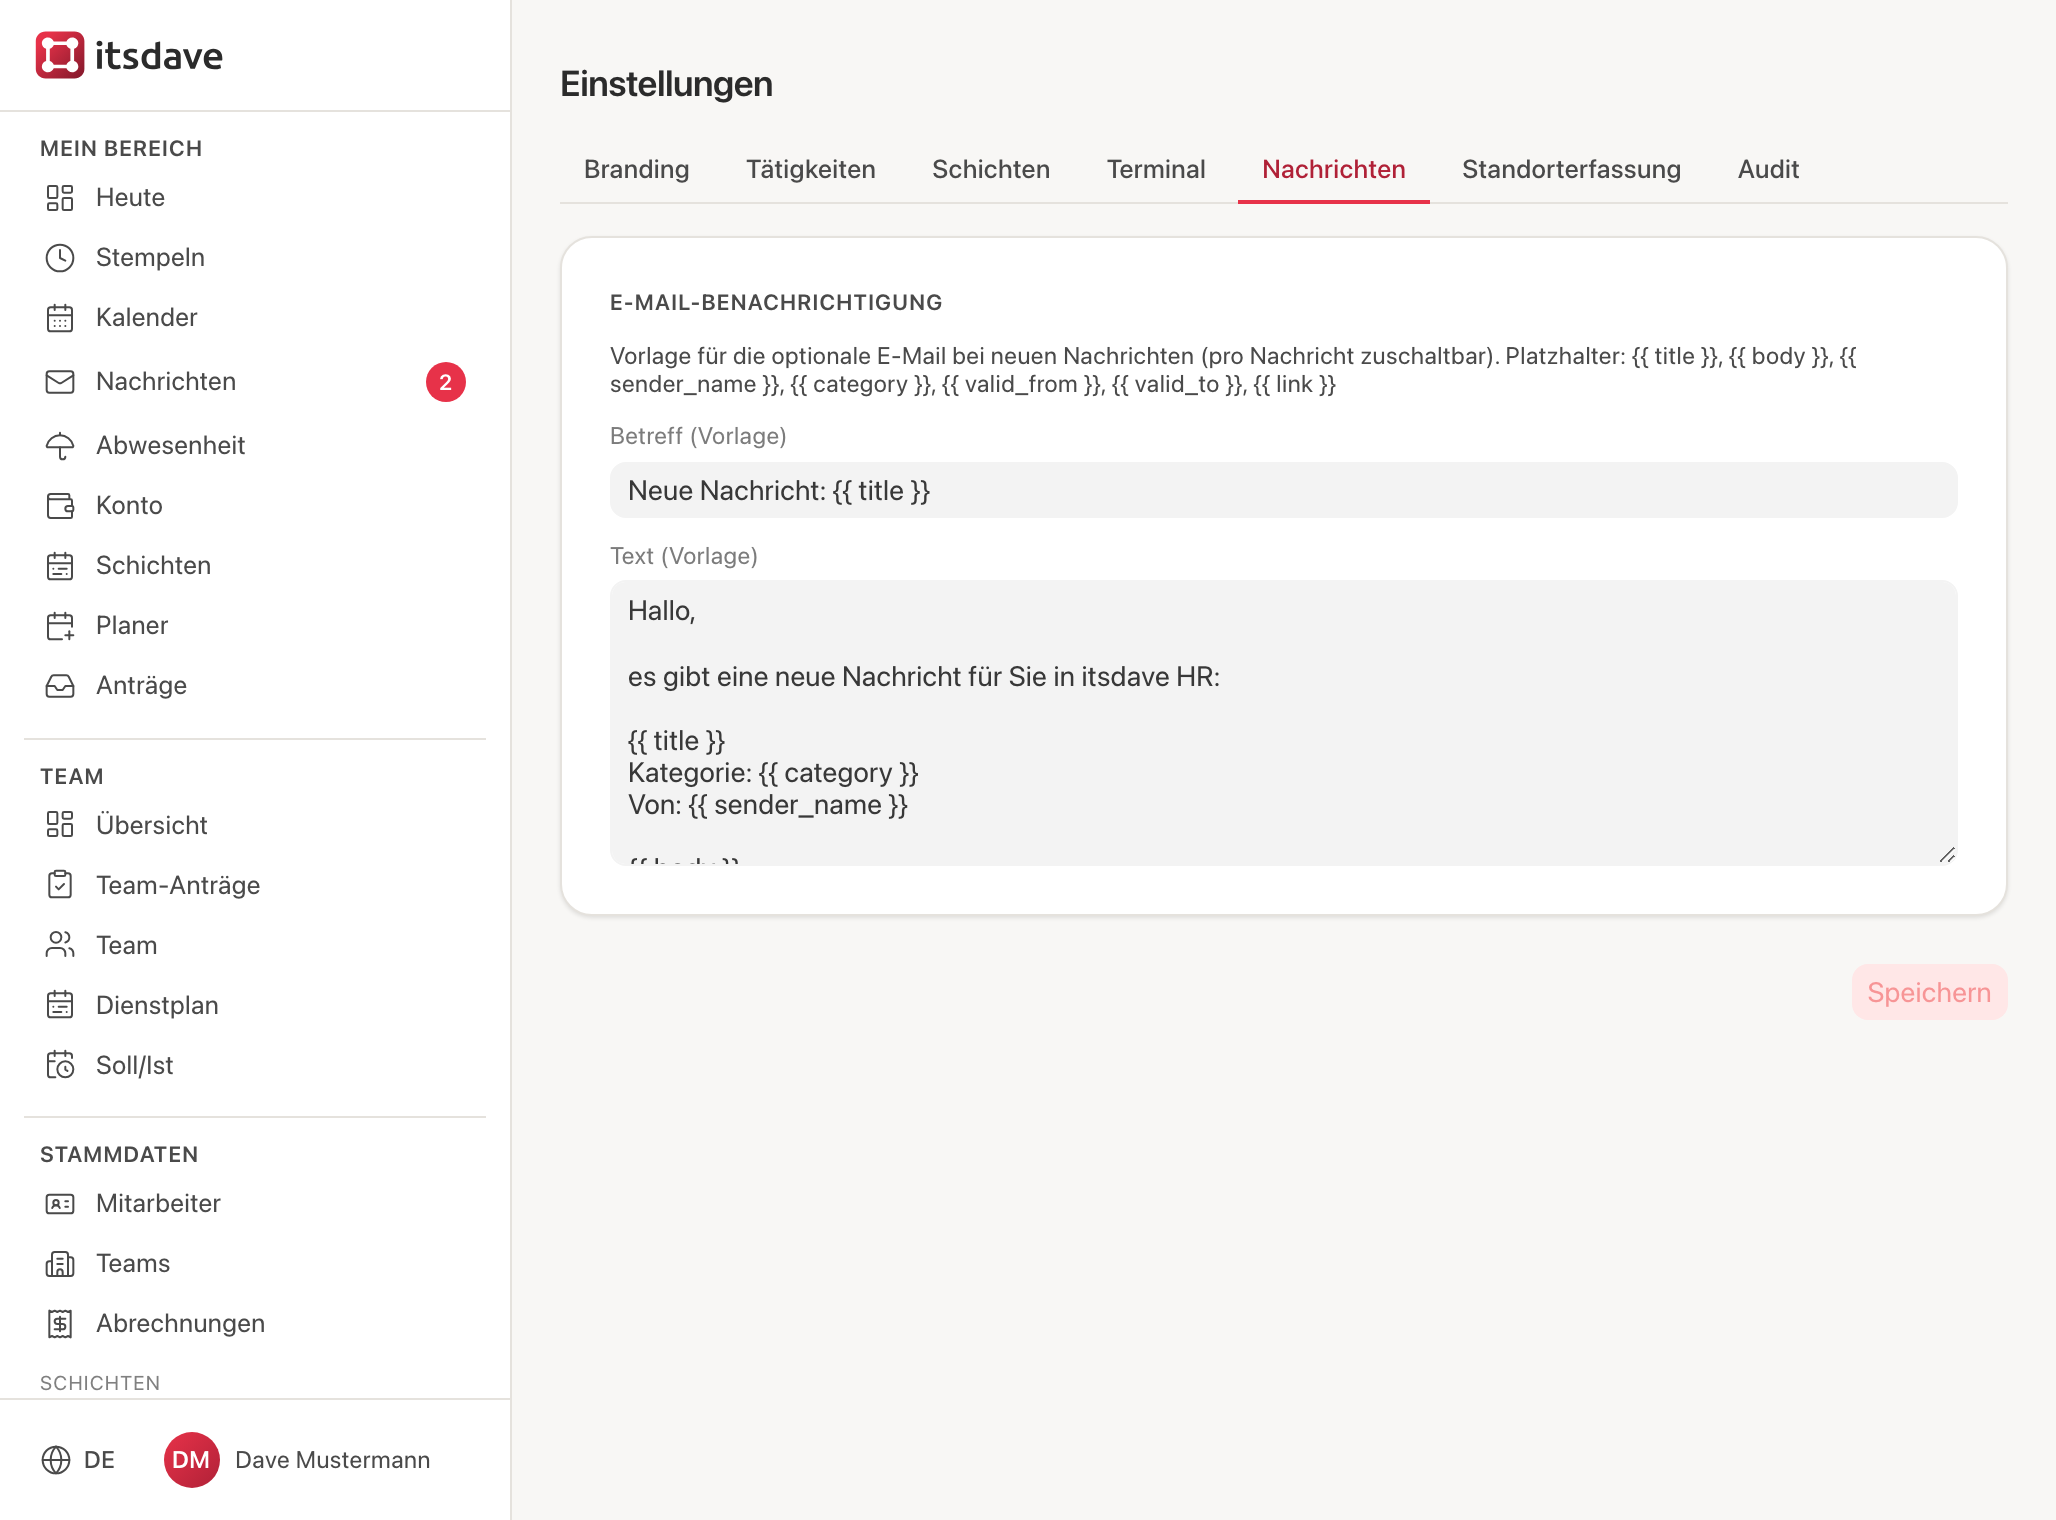This screenshot has height=1520, width=2056.
Task: Open the Terminal tab
Action: [x=1156, y=170]
